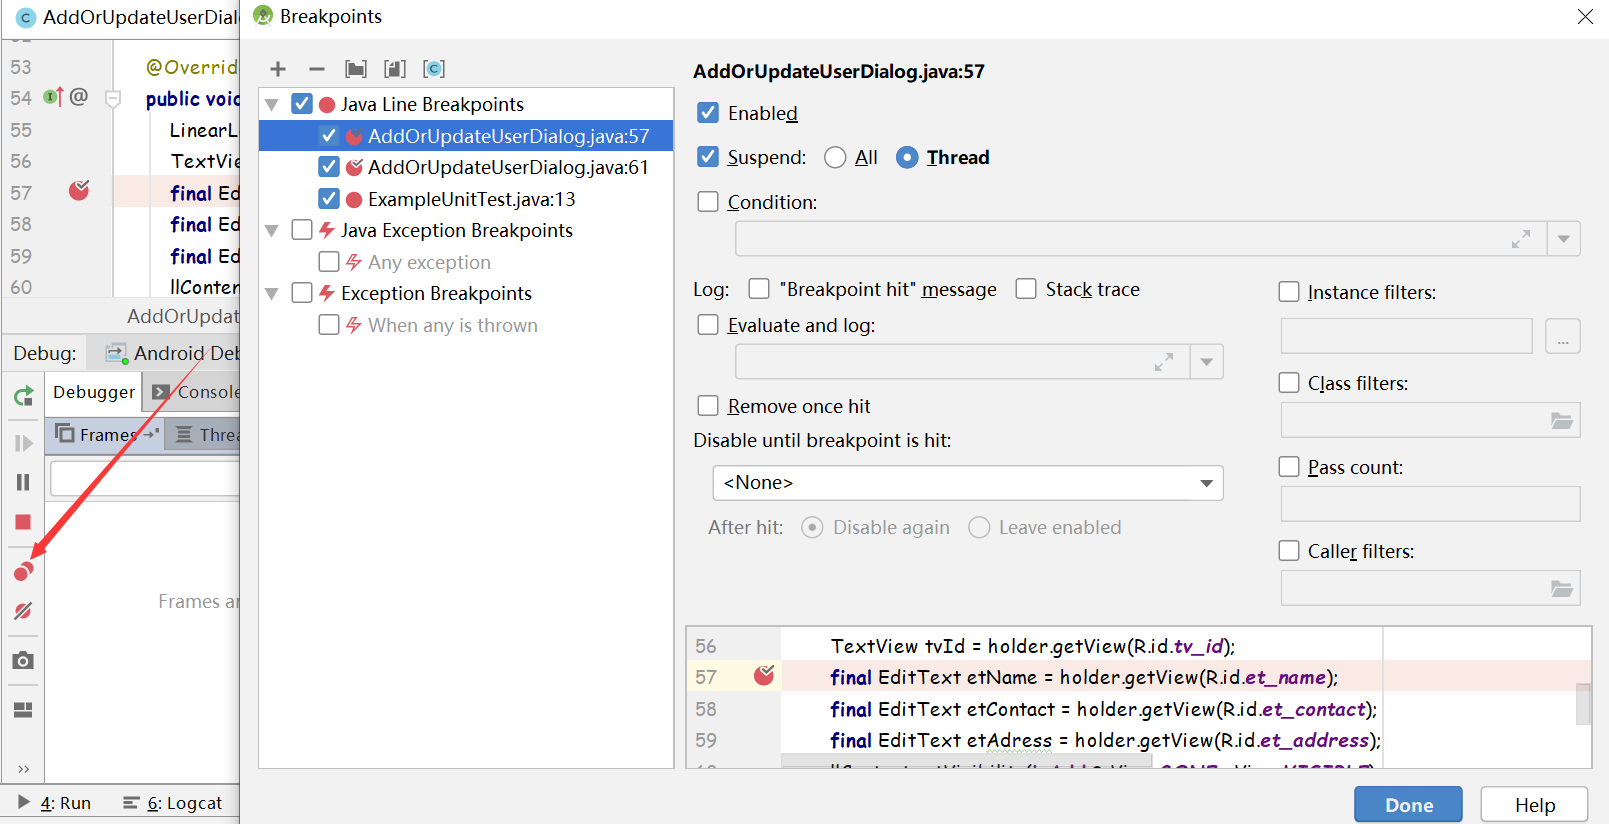Click View Breakpoints icon in debug sidebar
Screen dimensions: 1609x824
[x=23, y=571]
